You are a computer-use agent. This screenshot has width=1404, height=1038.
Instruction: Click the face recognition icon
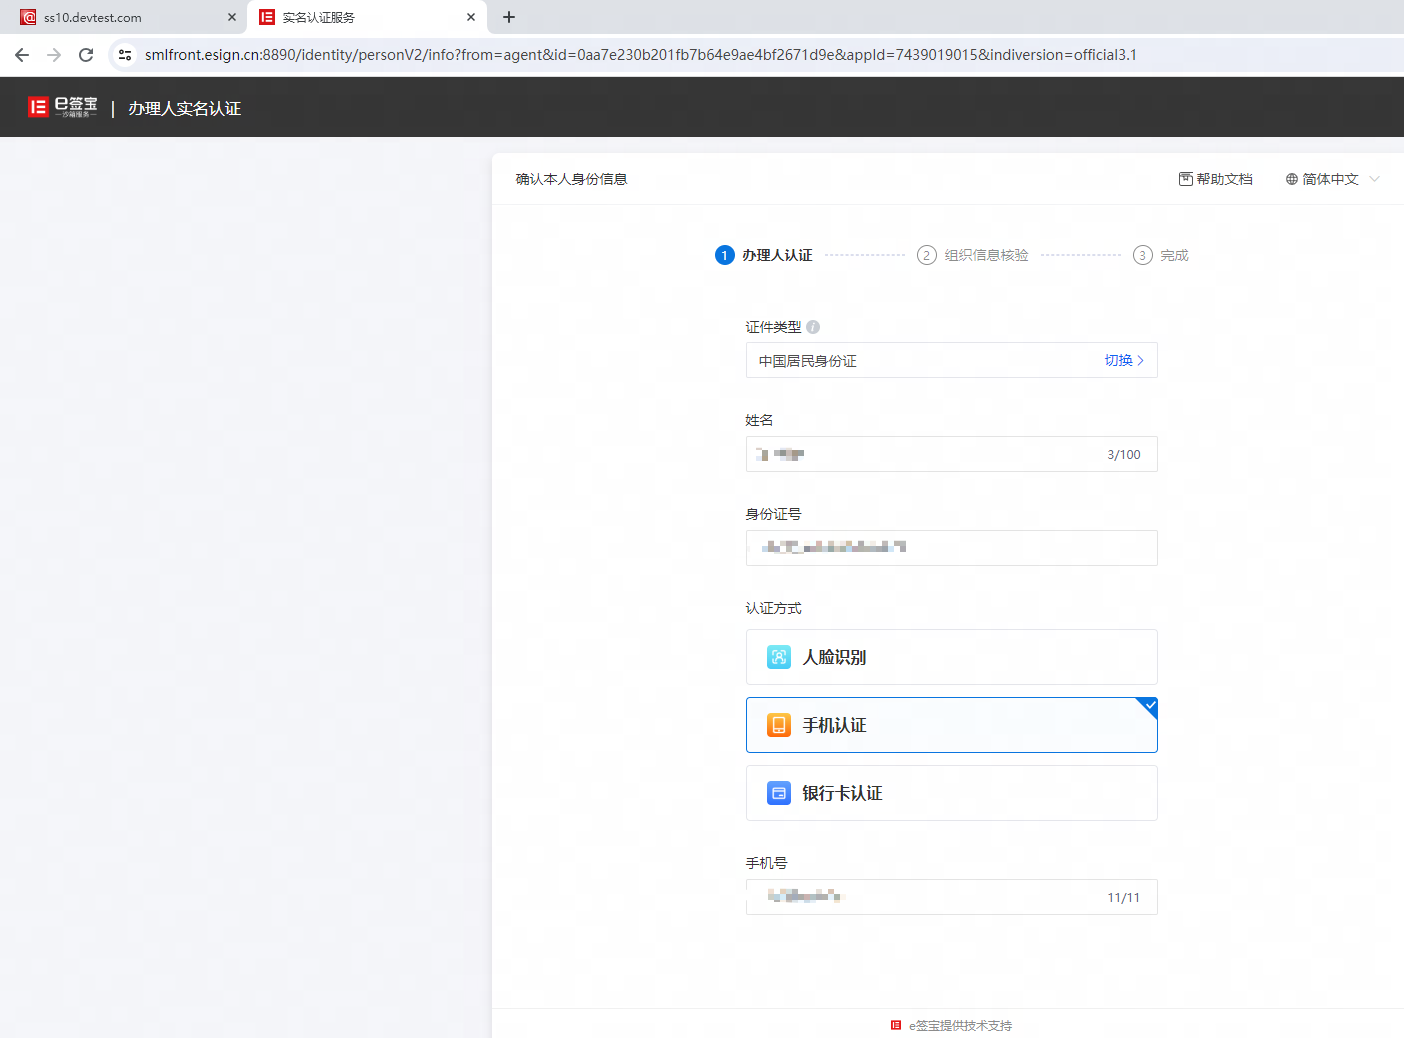point(779,657)
